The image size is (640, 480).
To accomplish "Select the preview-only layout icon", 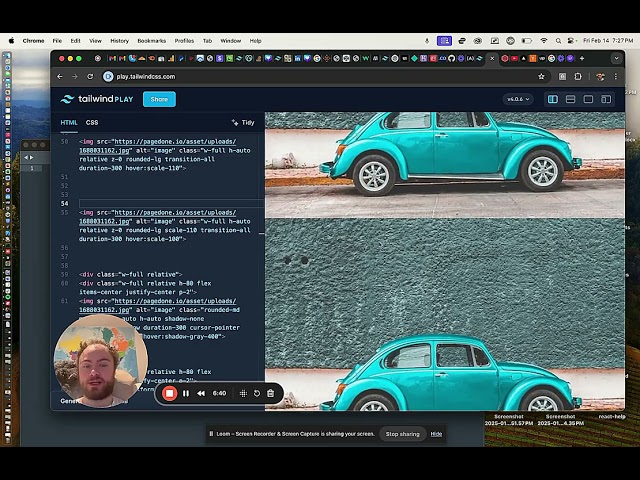I will pos(588,99).
